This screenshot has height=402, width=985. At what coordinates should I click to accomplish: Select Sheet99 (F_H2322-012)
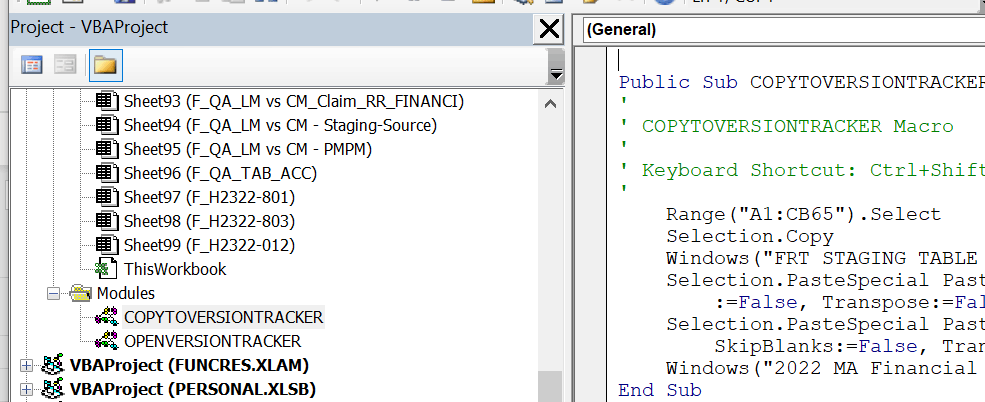coord(209,245)
